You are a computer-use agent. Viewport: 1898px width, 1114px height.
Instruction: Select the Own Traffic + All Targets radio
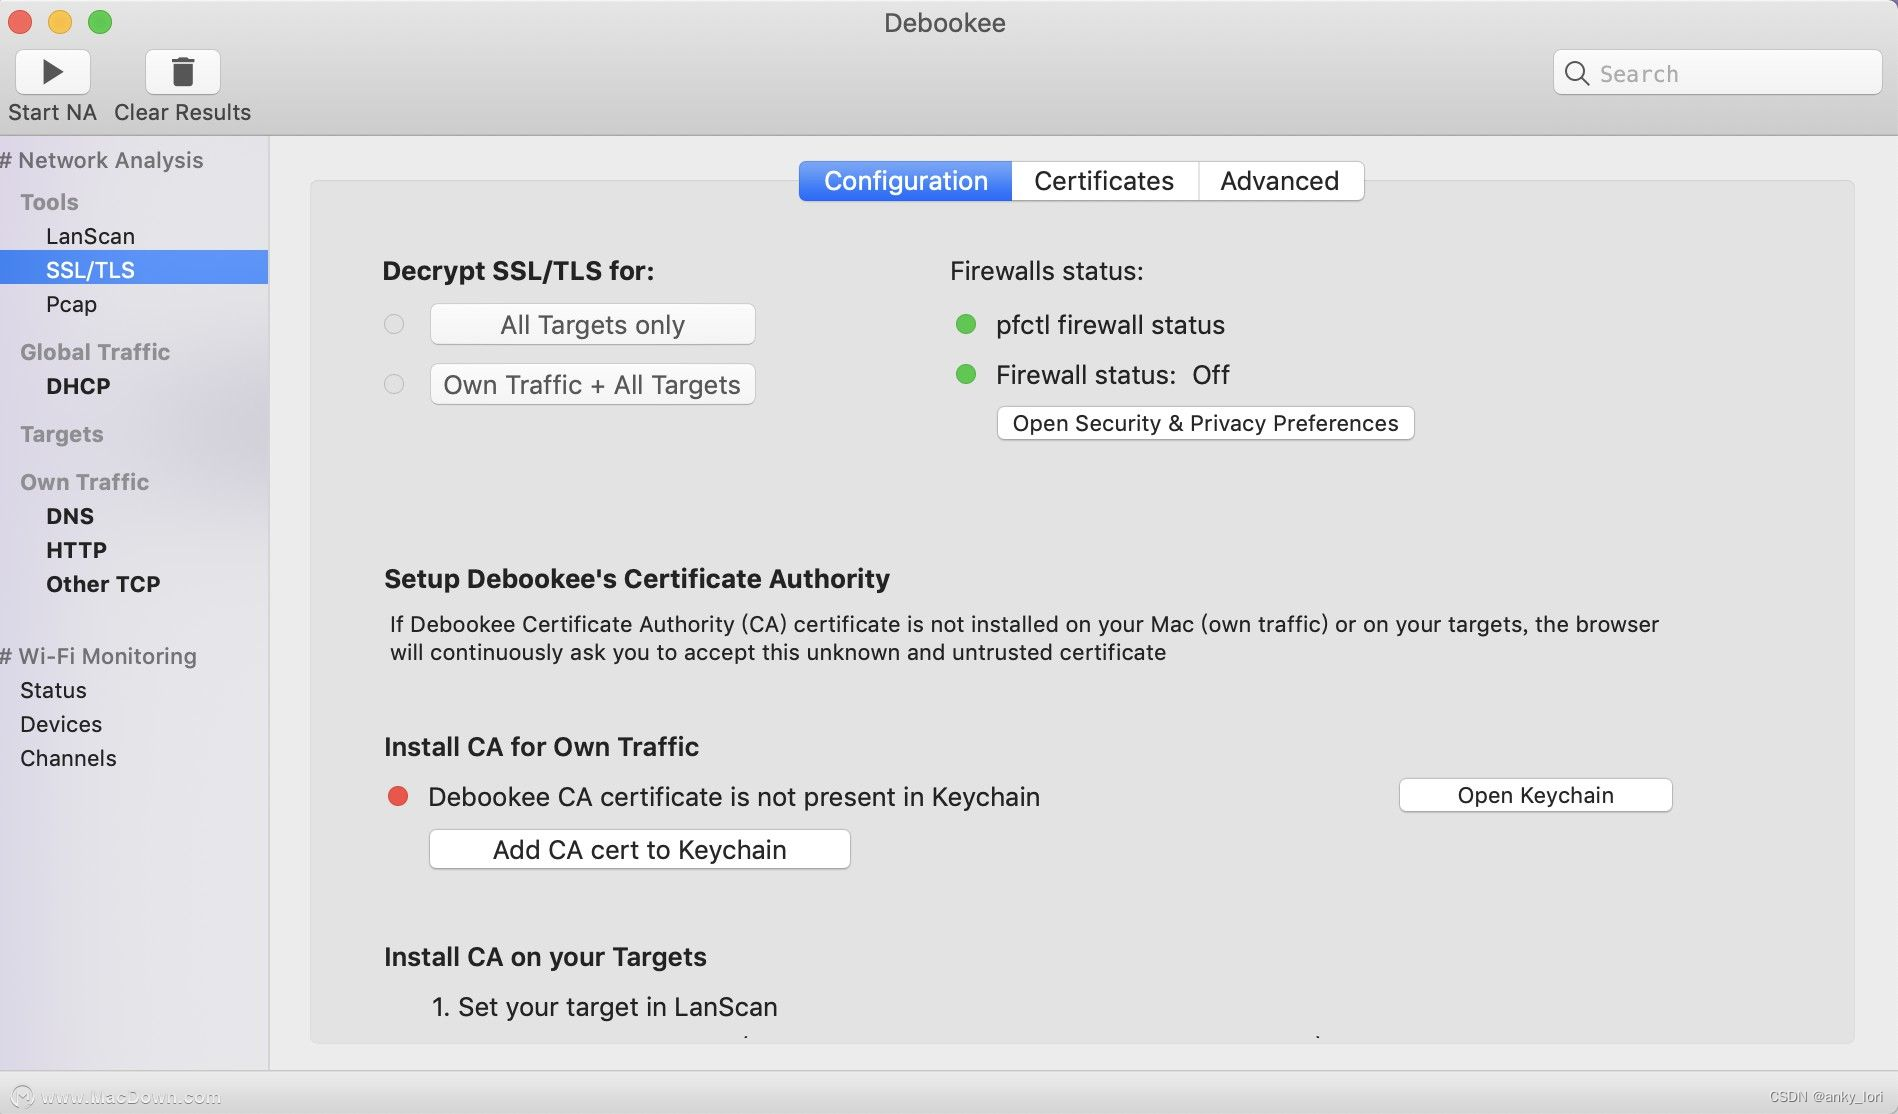coord(394,384)
